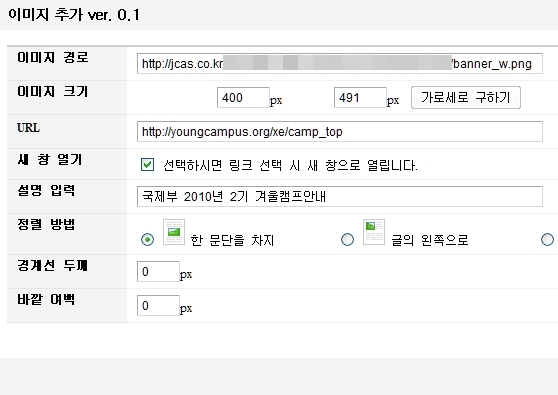Image resolution: width=558 pixels, height=395 pixels.
Task: Uncheck the 새 창 열기 checkbox
Action: [147, 165]
